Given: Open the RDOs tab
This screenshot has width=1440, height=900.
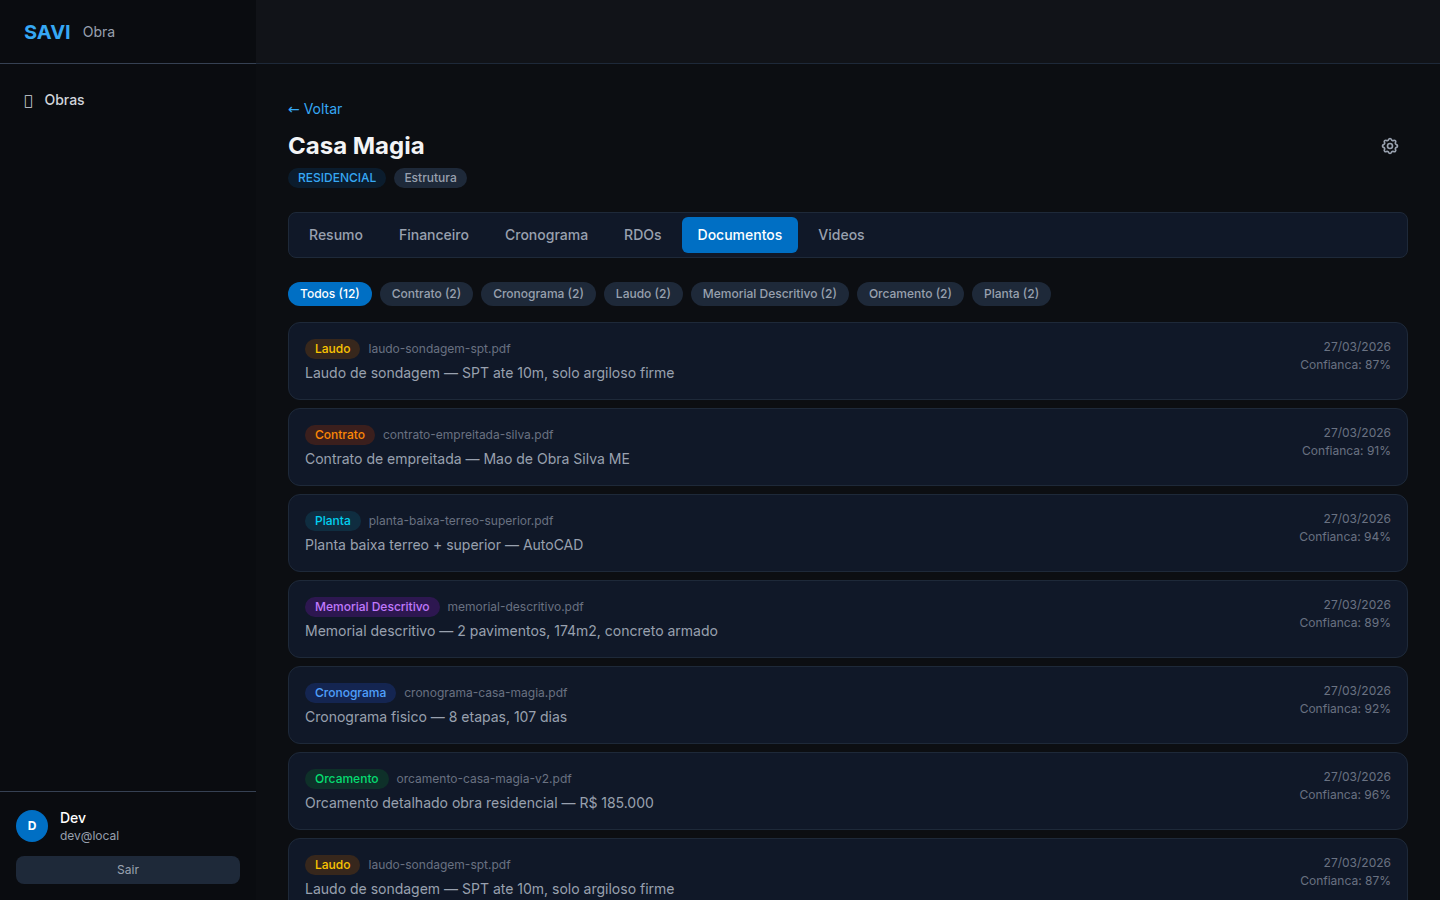Looking at the screenshot, I should tap(642, 235).
